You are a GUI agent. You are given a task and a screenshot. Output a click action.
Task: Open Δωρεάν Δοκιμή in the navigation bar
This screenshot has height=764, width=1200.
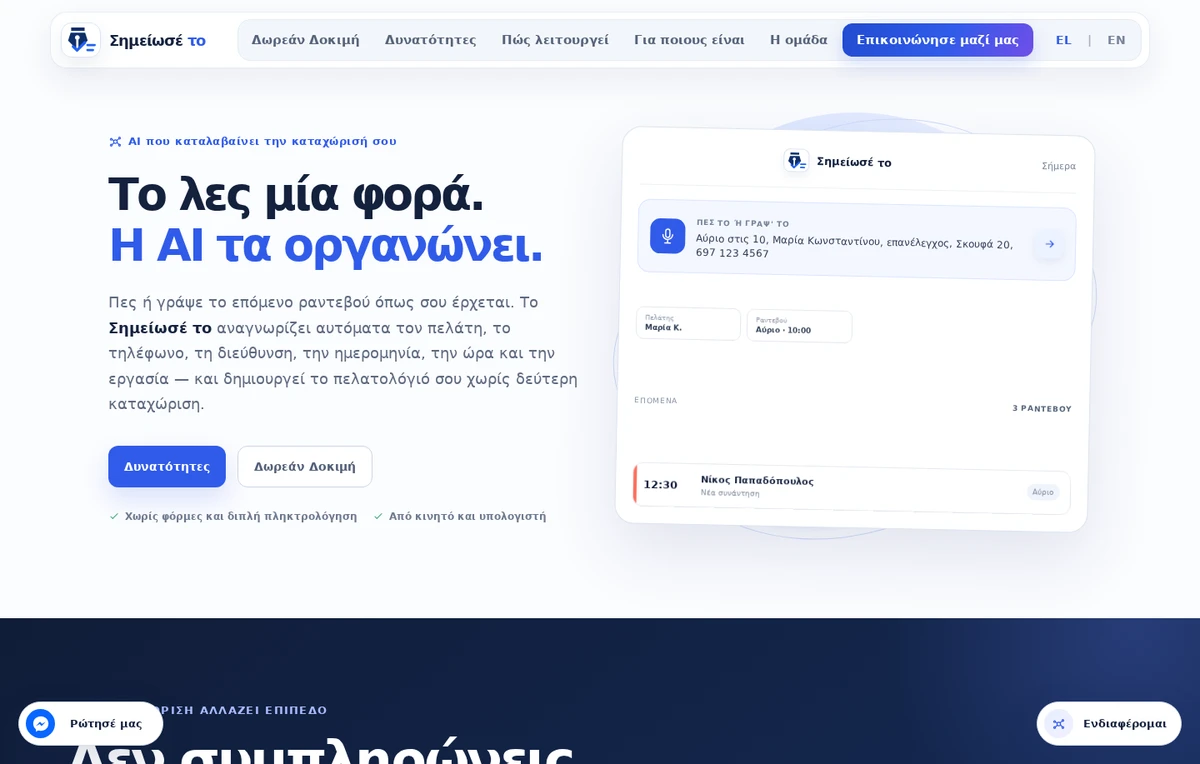pos(305,40)
